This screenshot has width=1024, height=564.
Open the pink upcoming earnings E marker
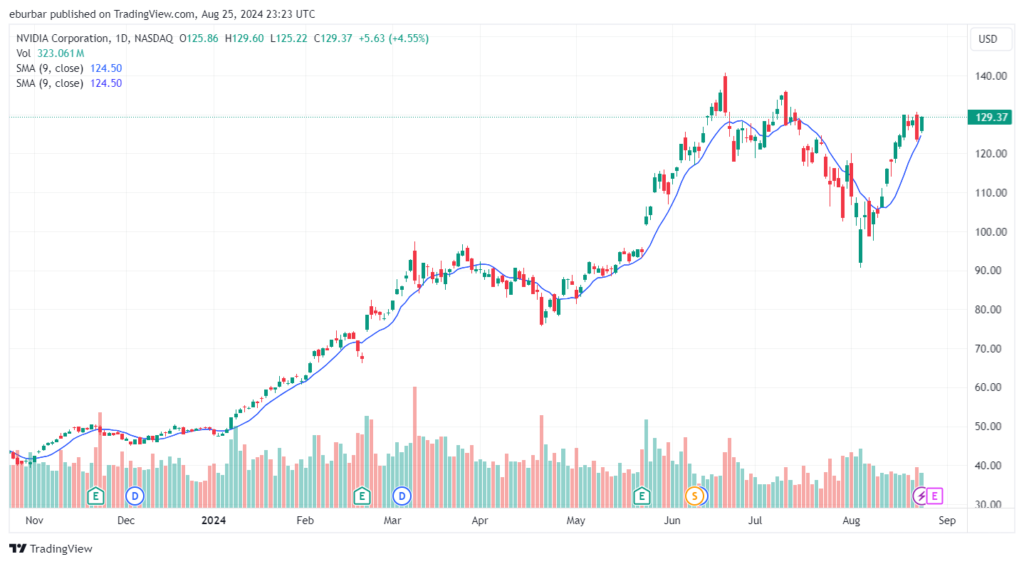(x=935, y=495)
